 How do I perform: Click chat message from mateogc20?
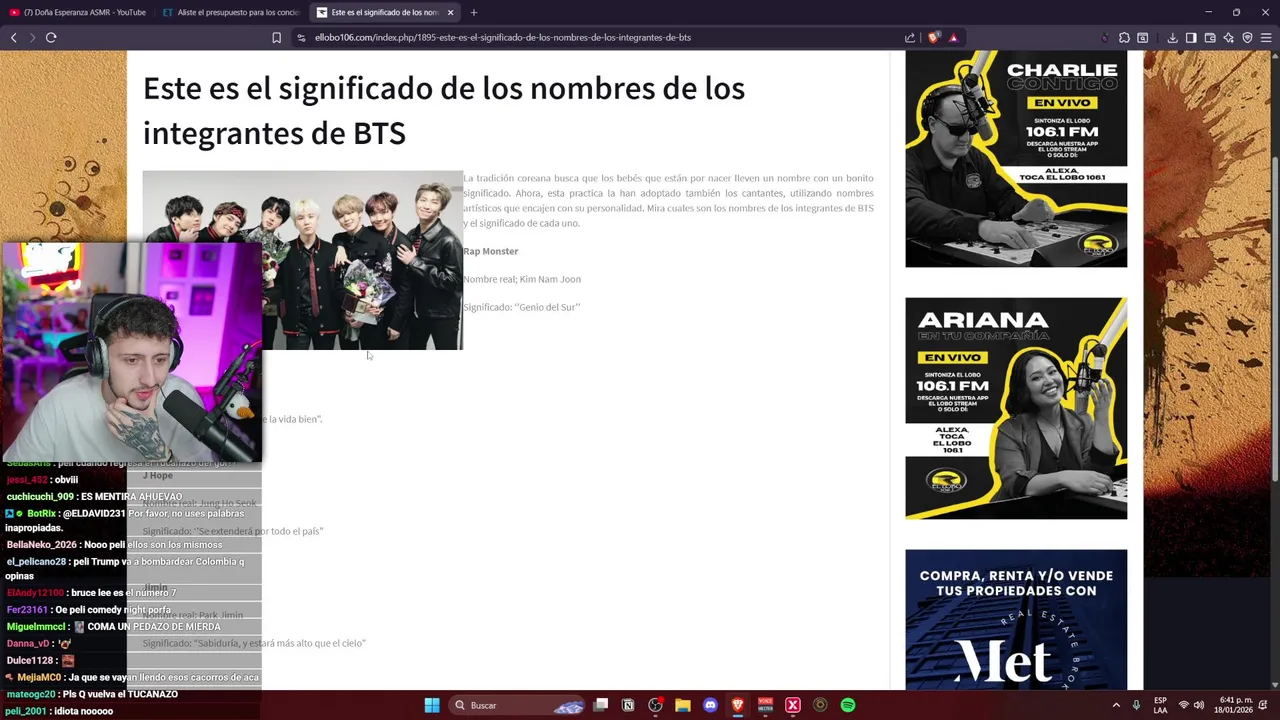coord(92,694)
